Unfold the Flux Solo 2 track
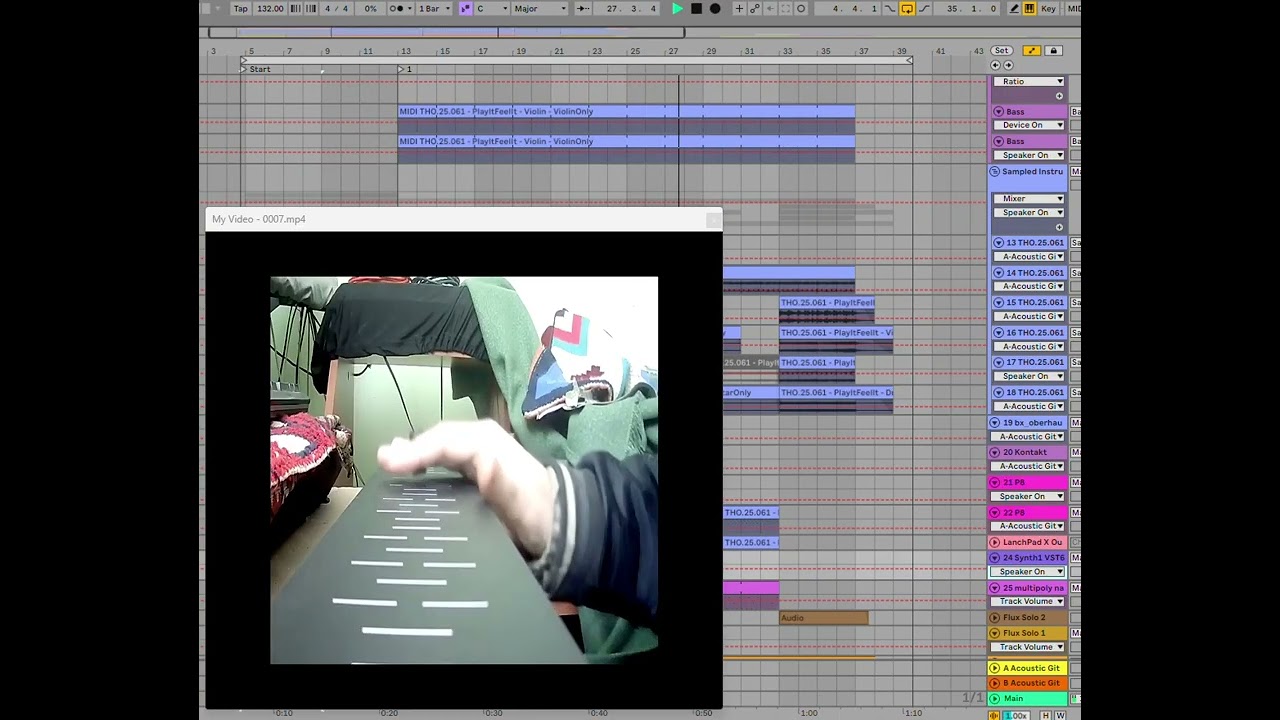The image size is (1280, 720). [995, 618]
